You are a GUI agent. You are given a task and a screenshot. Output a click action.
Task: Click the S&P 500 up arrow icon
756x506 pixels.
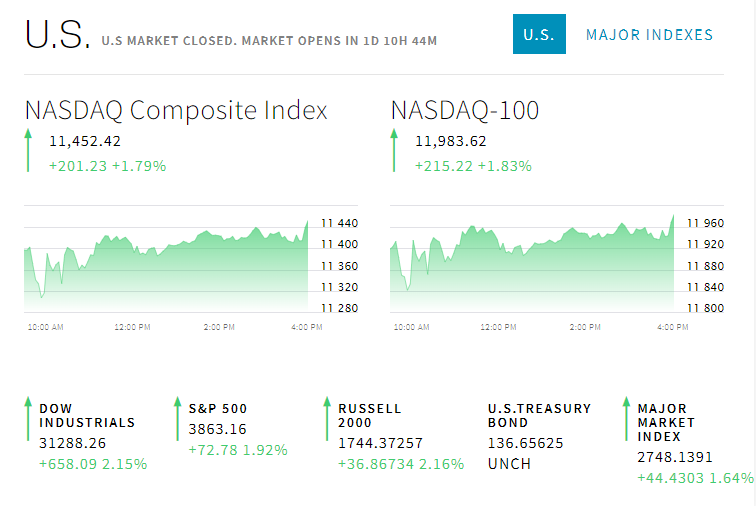[178, 419]
